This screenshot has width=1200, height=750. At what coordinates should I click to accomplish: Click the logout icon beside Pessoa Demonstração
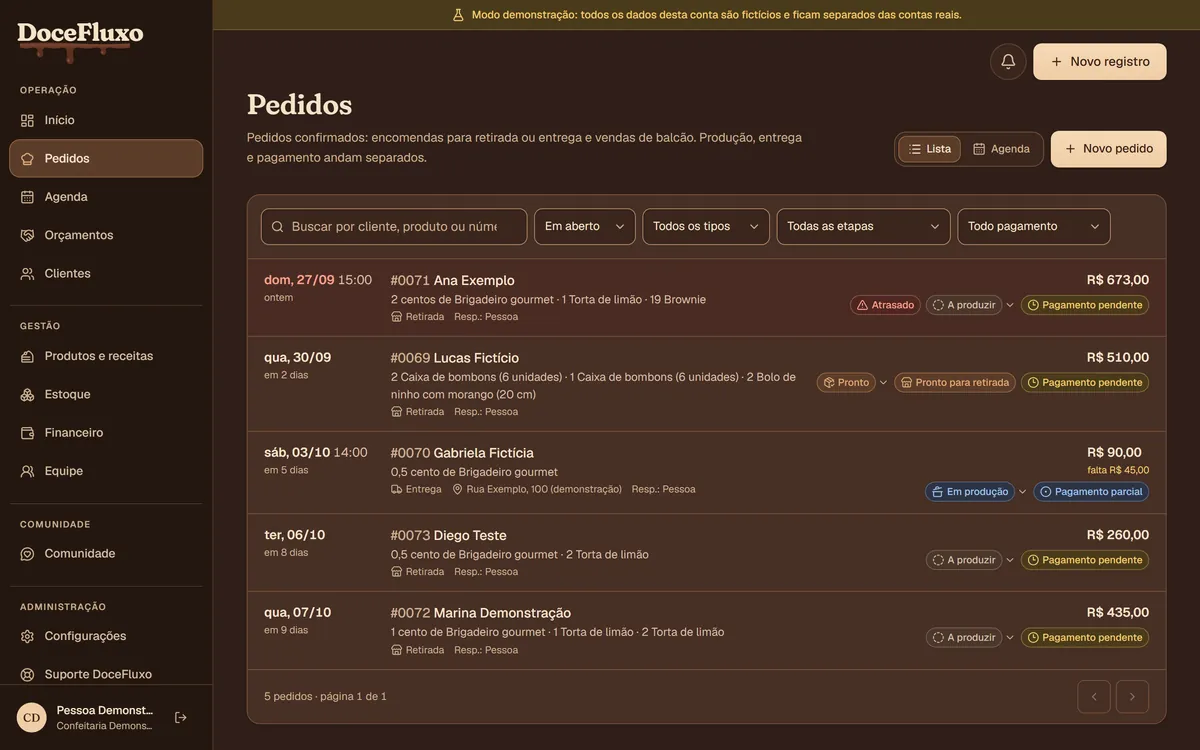click(x=181, y=717)
